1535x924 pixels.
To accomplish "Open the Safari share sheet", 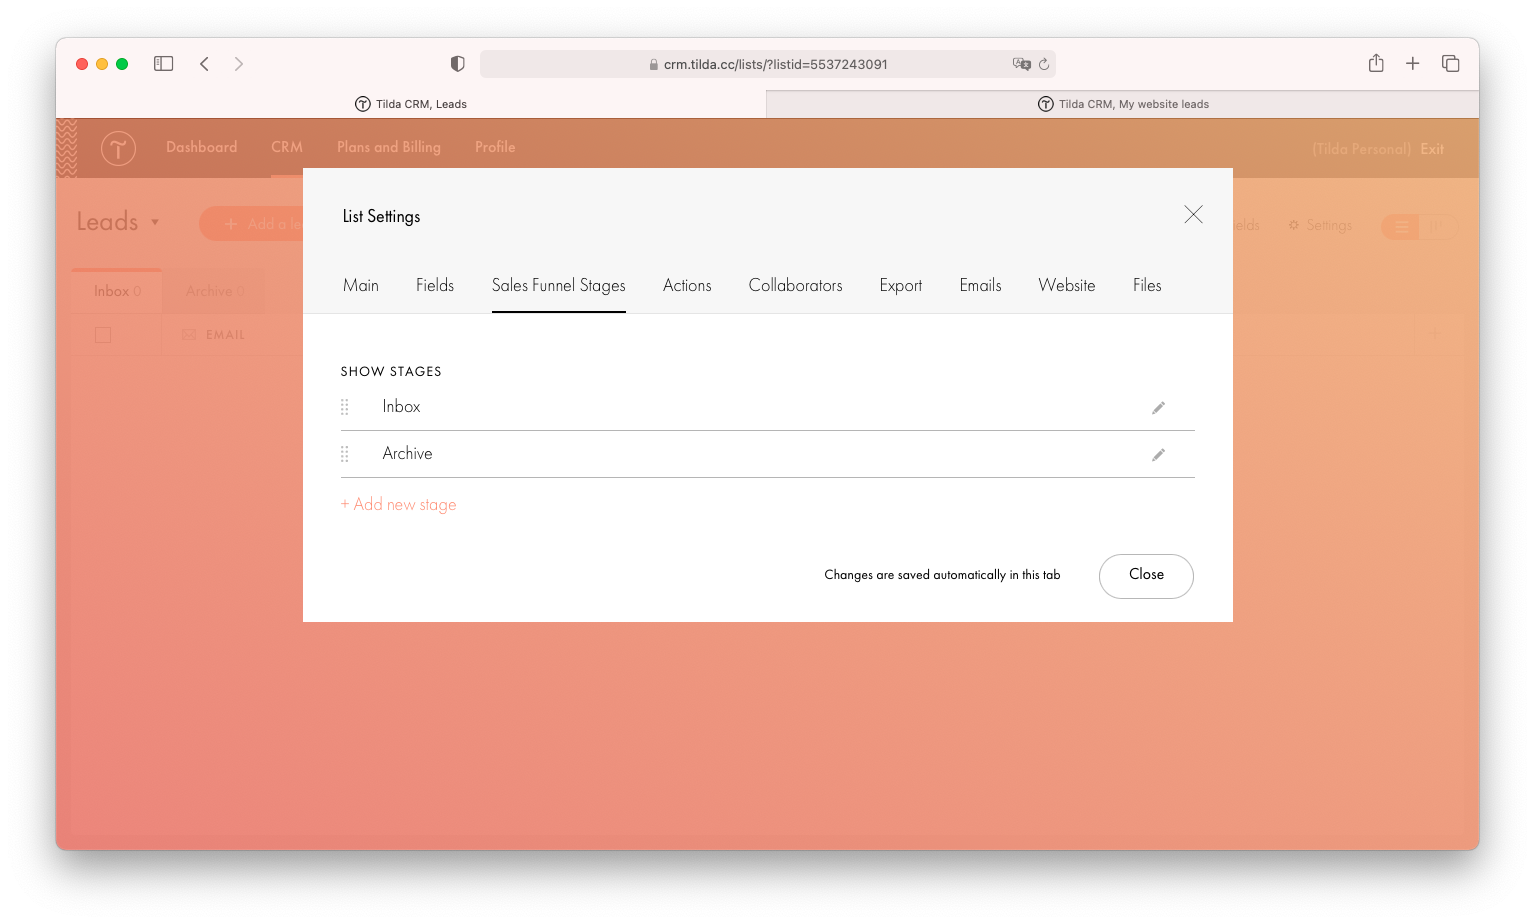I will (1375, 63).
